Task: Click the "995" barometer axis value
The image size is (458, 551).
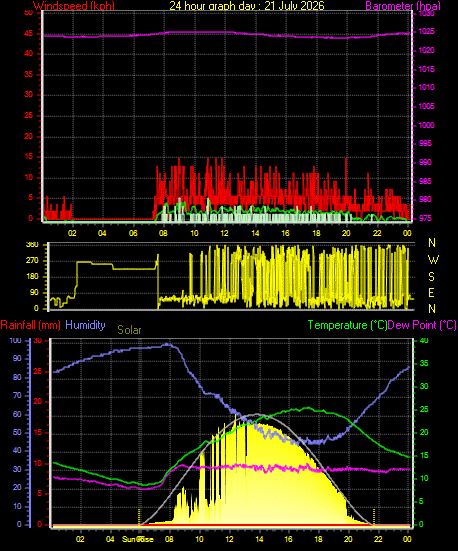Action: click(x=425, y=143)
